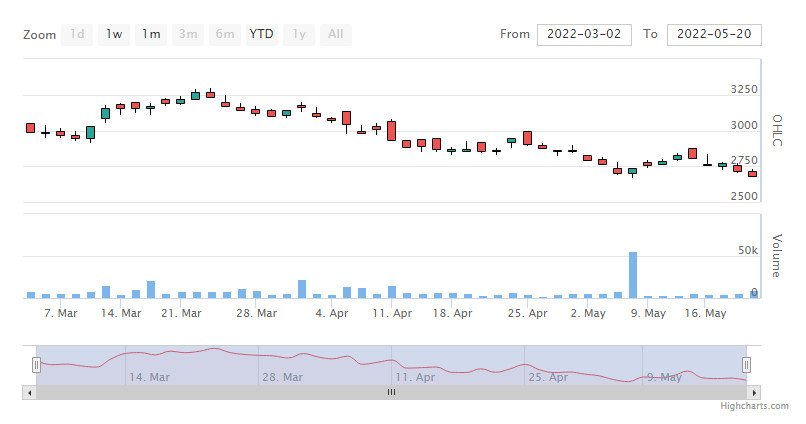Select the 6m zoom button
The width and height of the screenshot is (806, 424).
225,34
